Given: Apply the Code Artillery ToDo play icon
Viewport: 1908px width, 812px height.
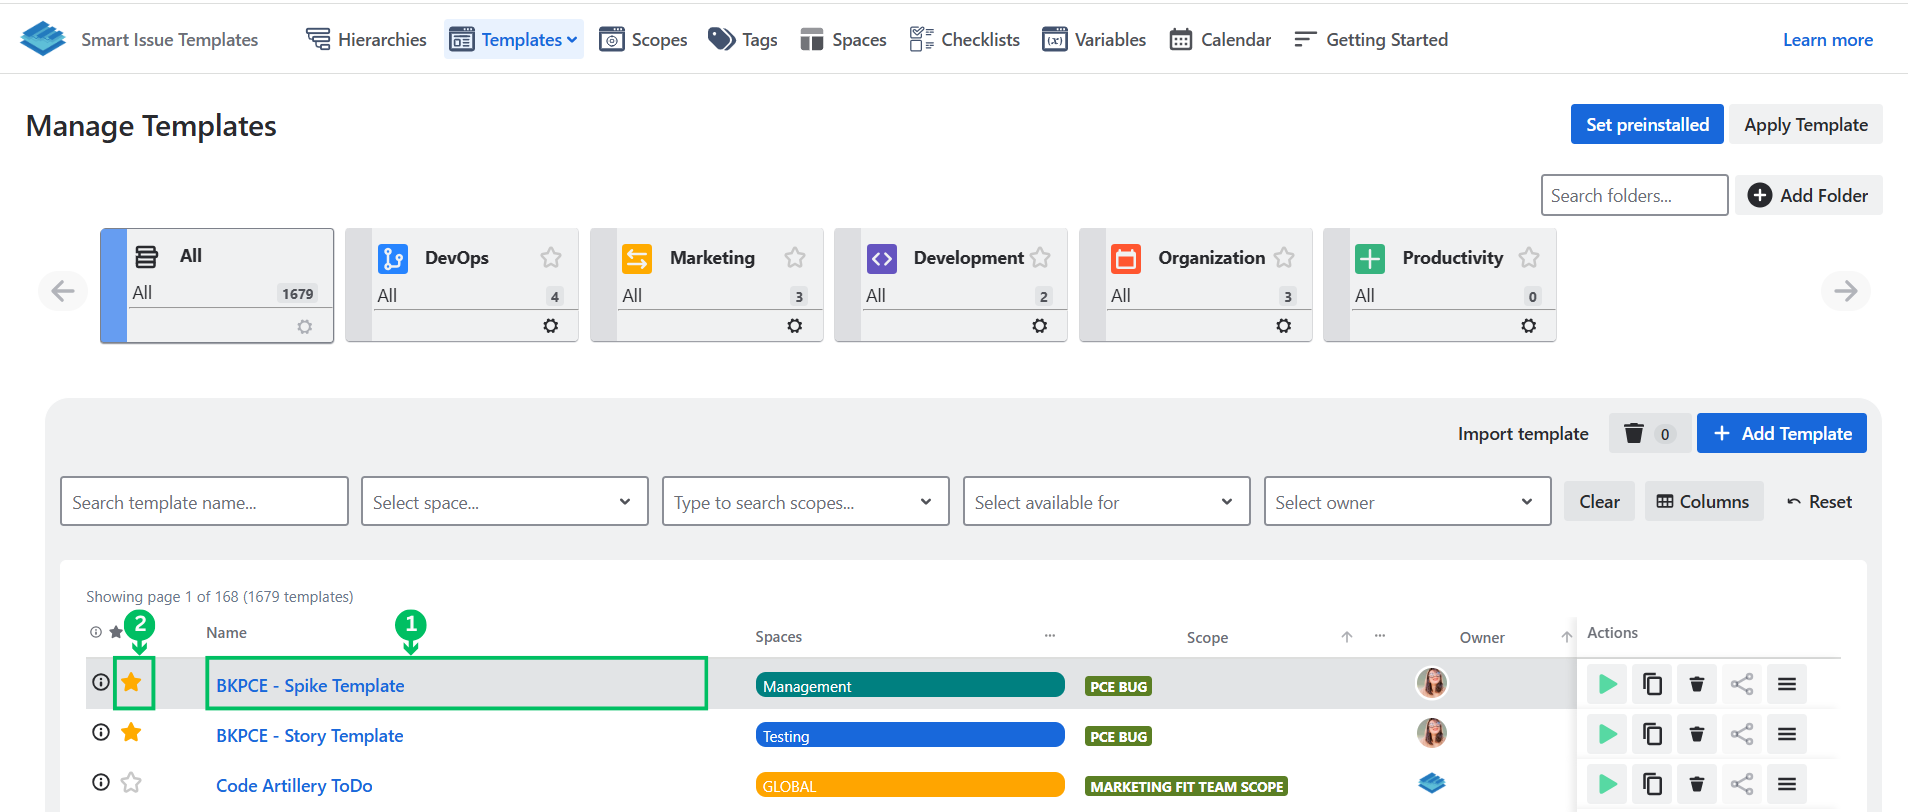Looking at the screenshot, I should pyautogui.click(x=1607, y=784).
